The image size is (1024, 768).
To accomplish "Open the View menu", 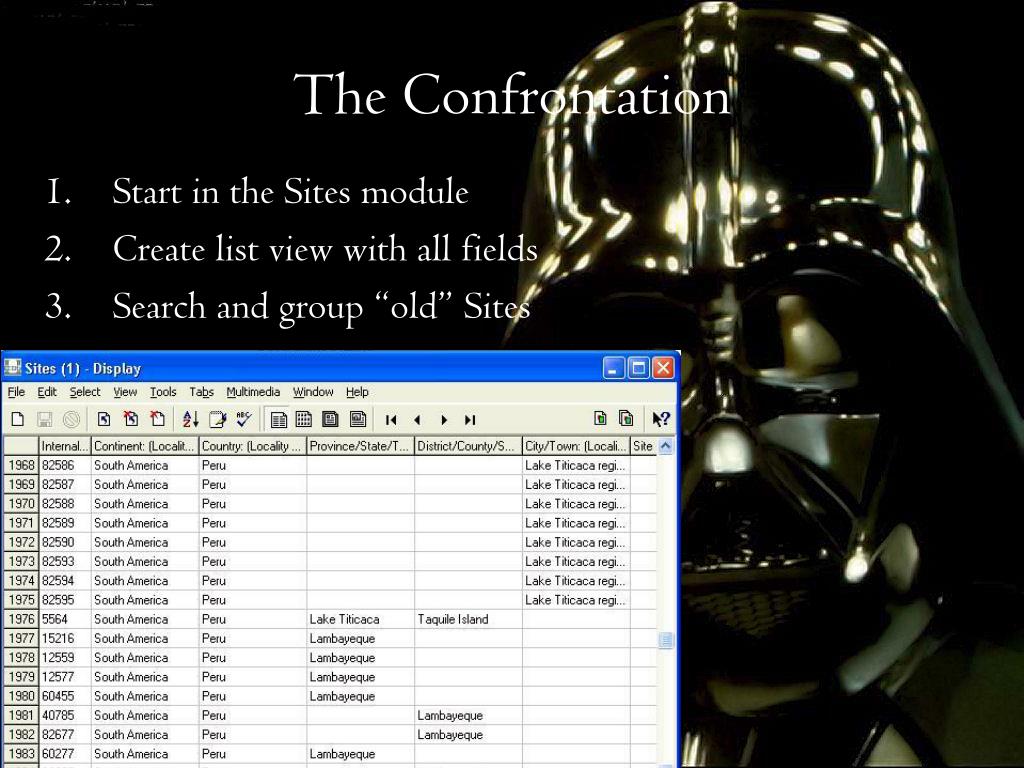I will point(125,392).
